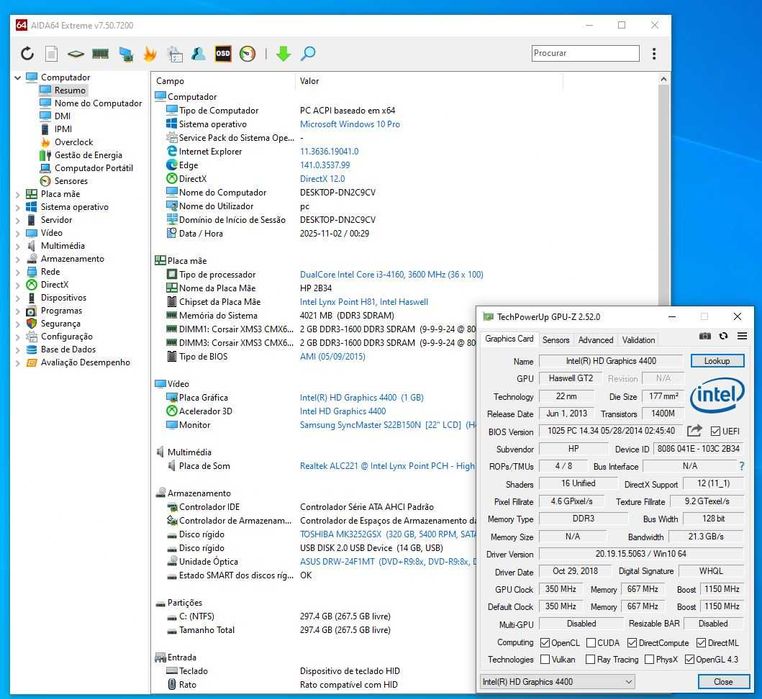Image resolution: width=762 pixels, height=699 pixels.
Task: Click the green download arrow icon
Action: point(283,53)
